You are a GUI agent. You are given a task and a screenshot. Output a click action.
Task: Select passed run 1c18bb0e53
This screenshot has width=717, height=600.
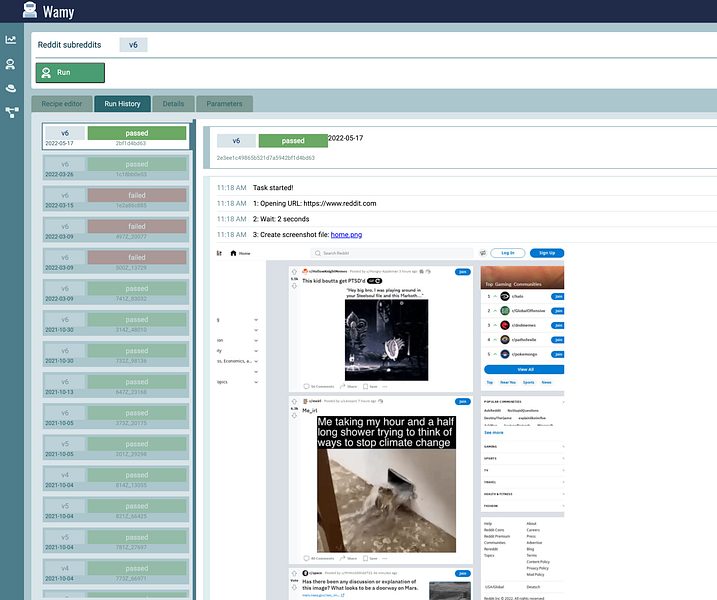point(116,167)
